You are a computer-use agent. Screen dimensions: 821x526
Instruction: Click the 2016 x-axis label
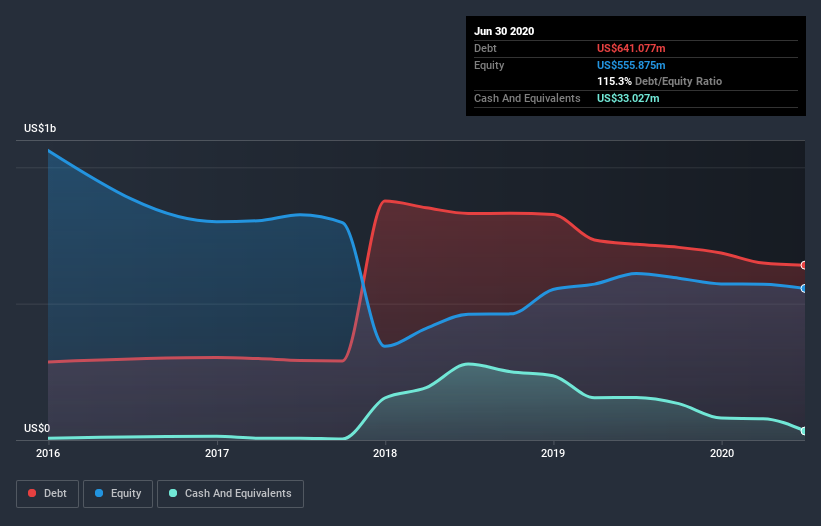point(48,453)
